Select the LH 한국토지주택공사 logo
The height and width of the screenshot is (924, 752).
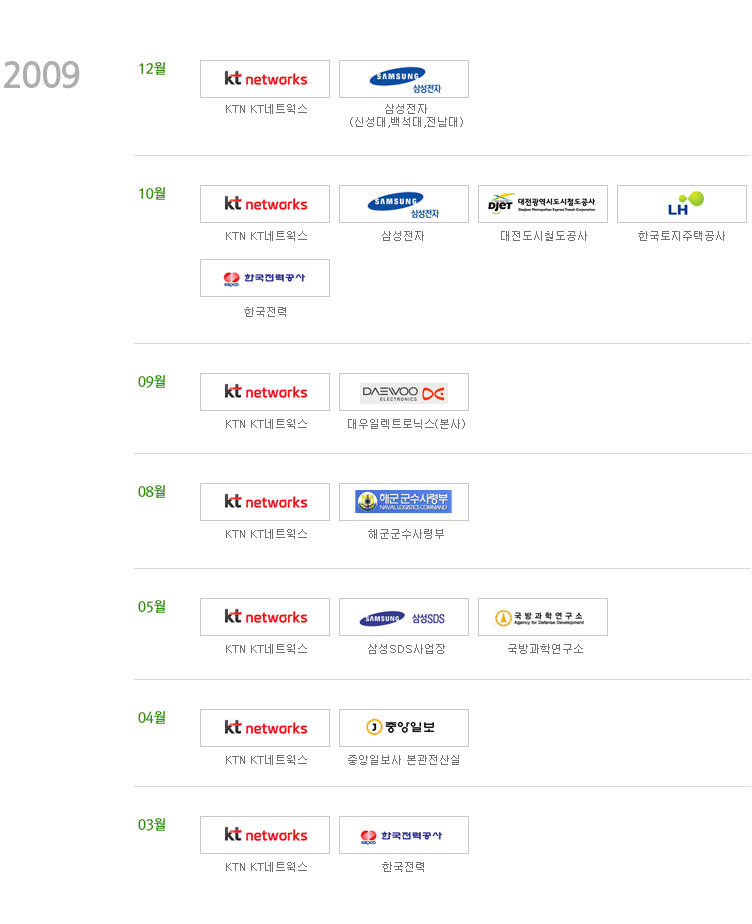pyautogui.click(x=682, y=204)
